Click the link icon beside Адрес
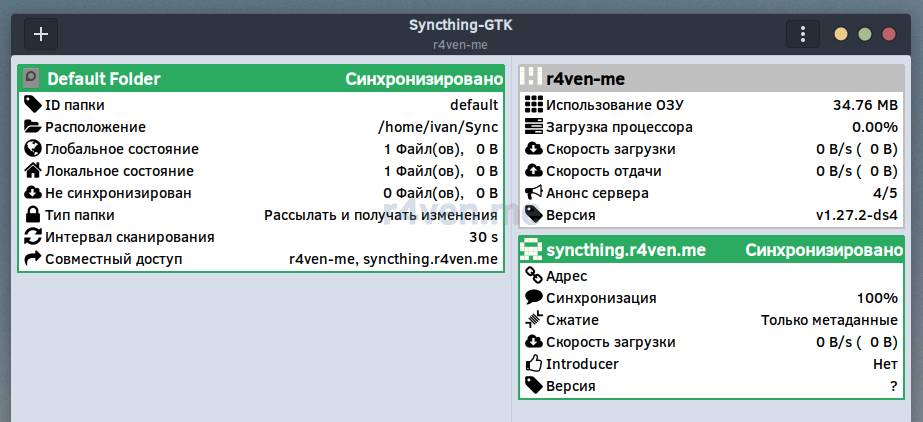Viewport: 923px width, 422px height. coord(533,276)
